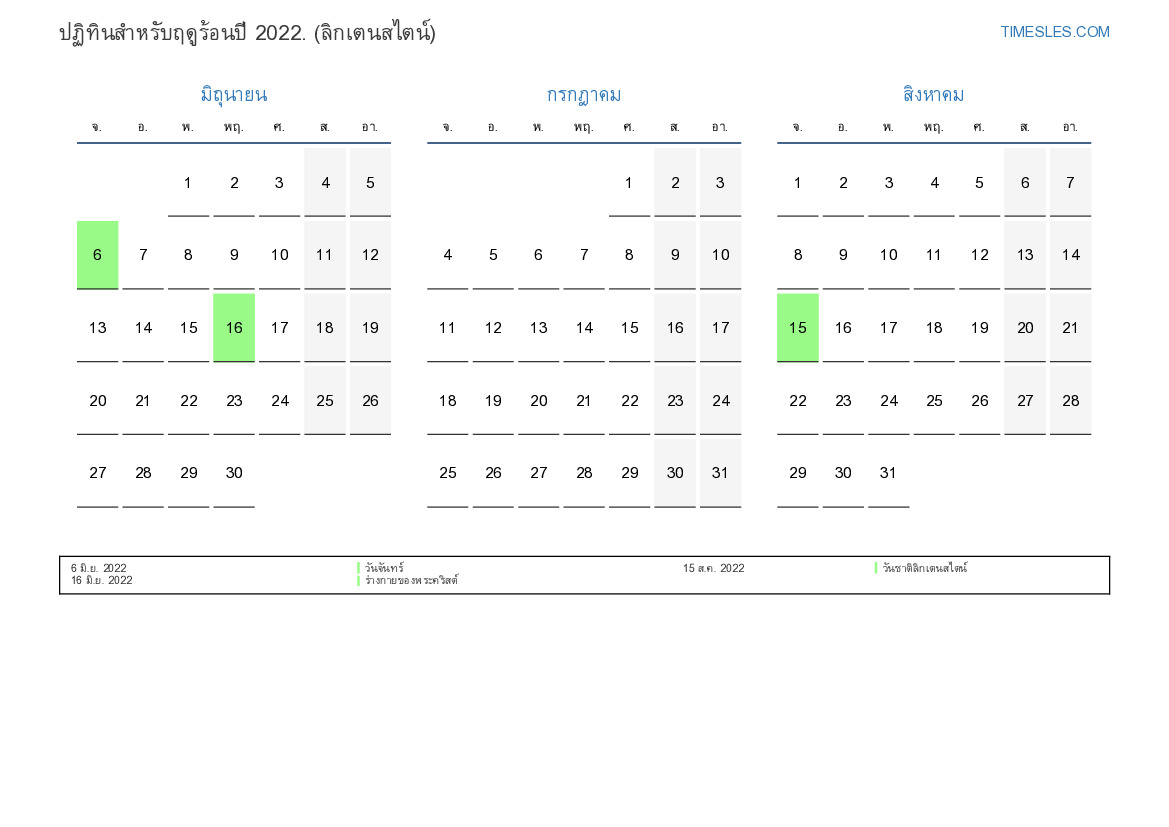Select day 12 in มิถุนายน

tap(371, 255)
